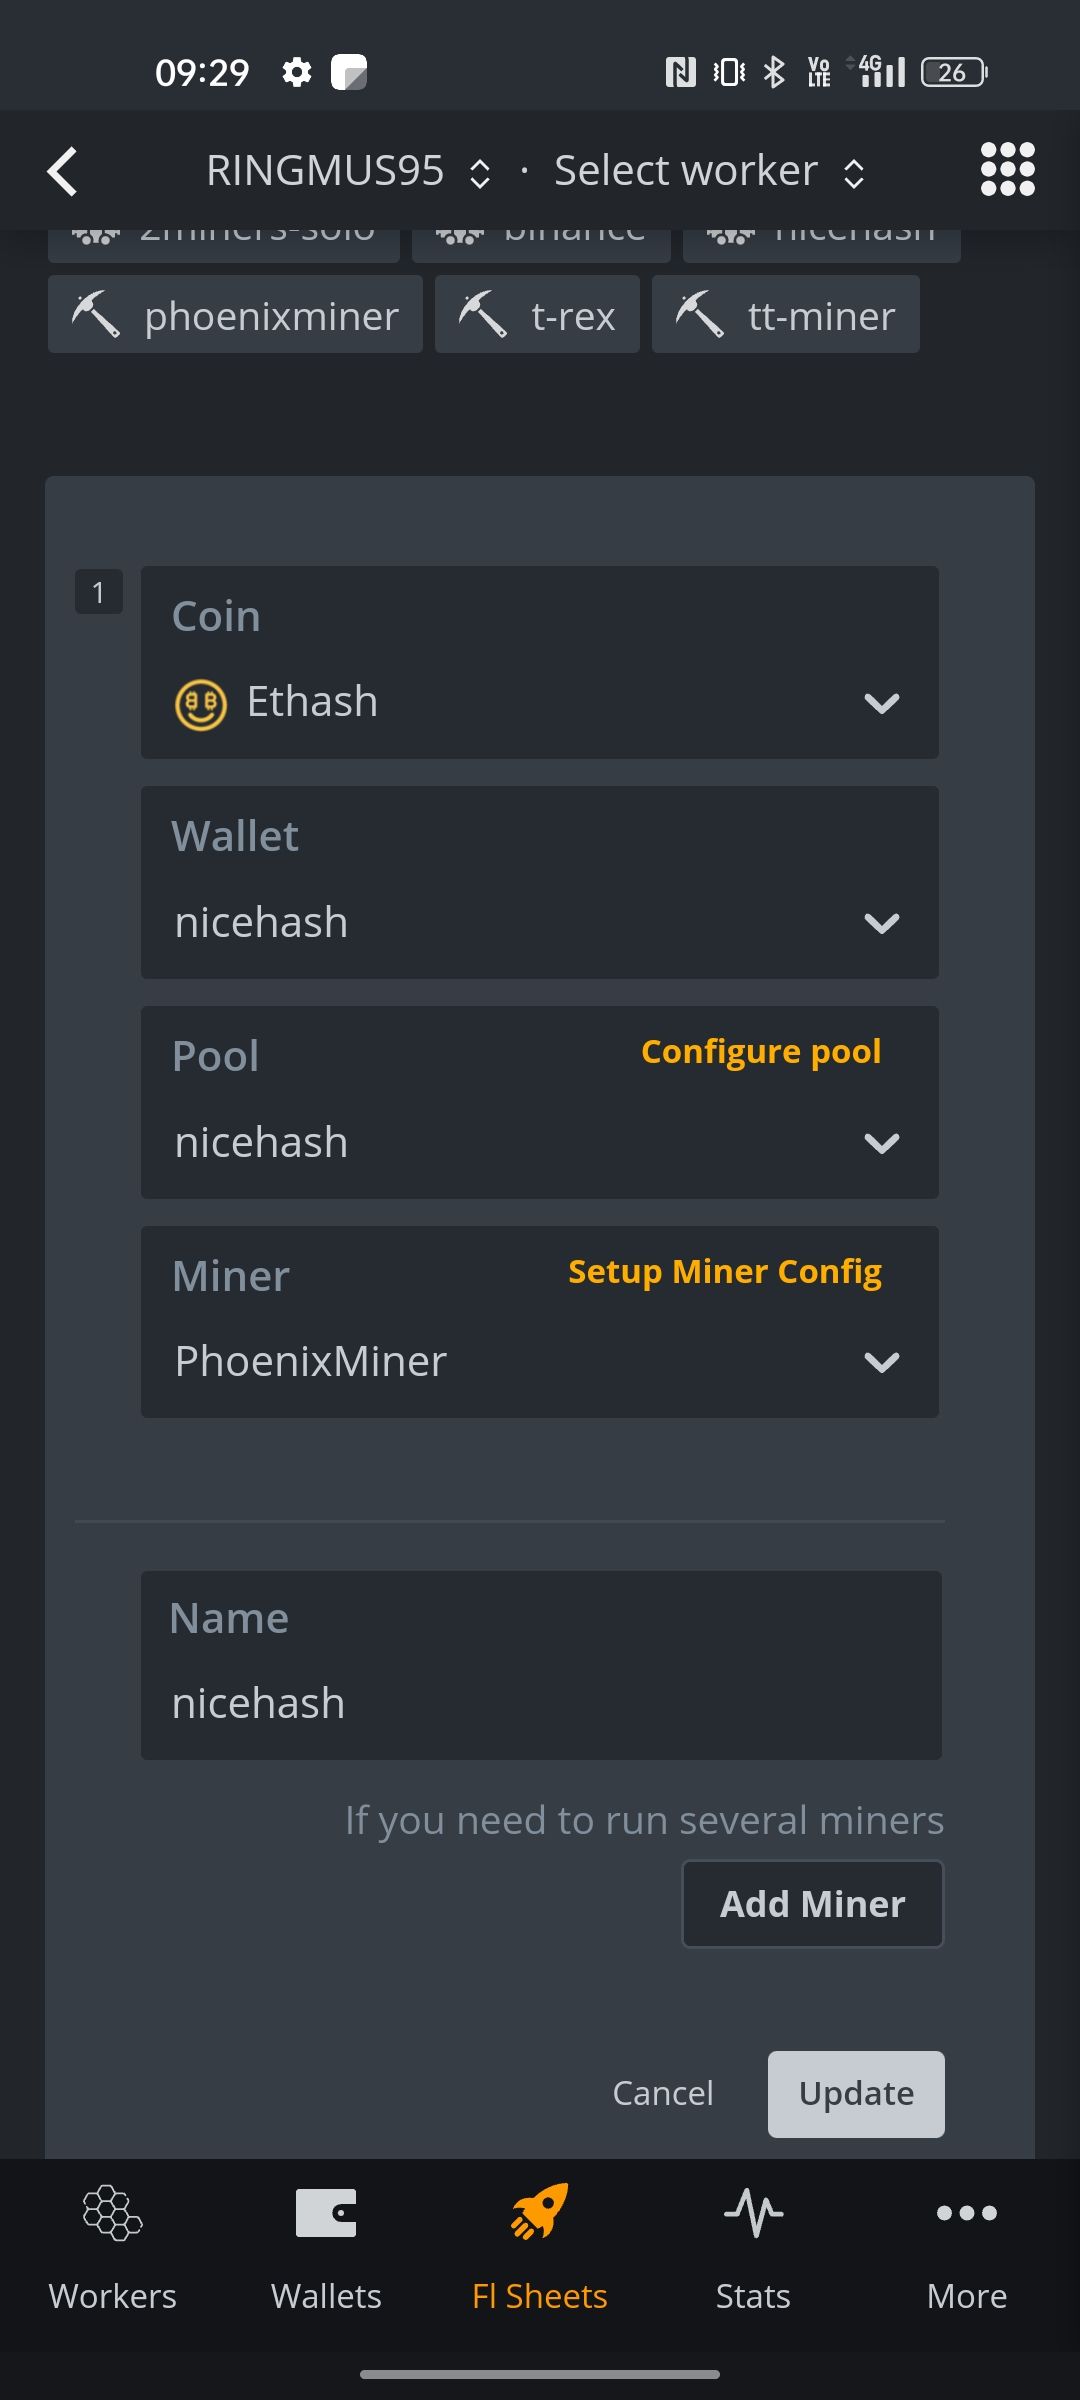Select the t-rex flight sheet chip
The image size is (1080, 2400).
pyautogui.click(x=537, y=316)
